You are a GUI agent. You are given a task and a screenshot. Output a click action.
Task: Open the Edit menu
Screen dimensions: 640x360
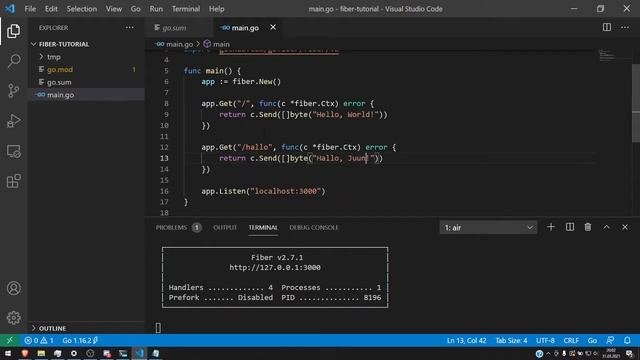coord(51,9)
